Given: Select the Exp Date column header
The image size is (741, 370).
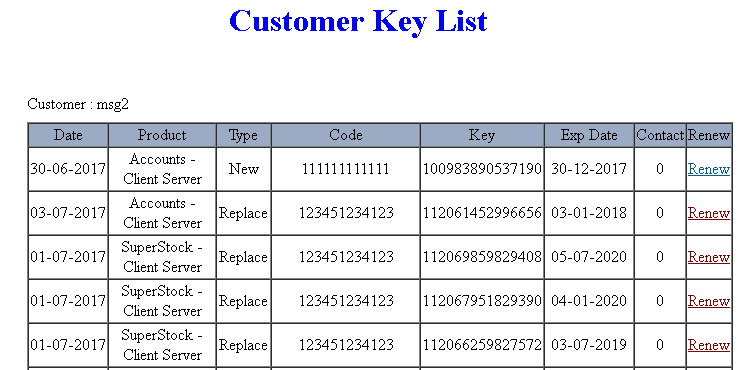Looking at the screenshot, I should 589,135.
